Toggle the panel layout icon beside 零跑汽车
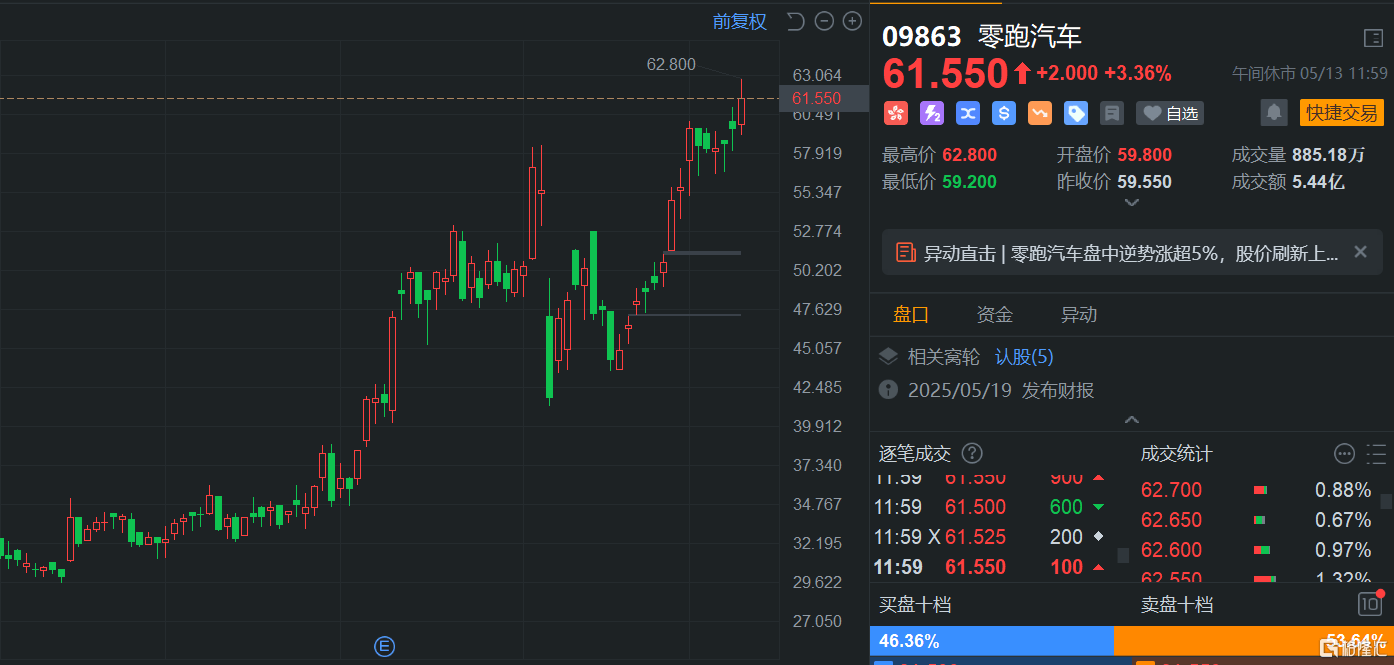This screenshot has height=665, width=1394. 1373,38
